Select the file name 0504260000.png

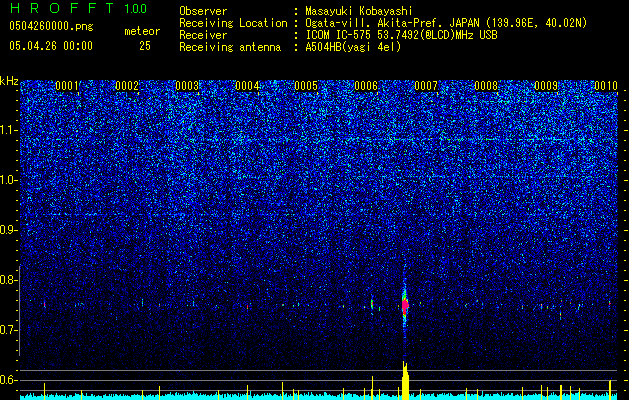tap(51, 27)
